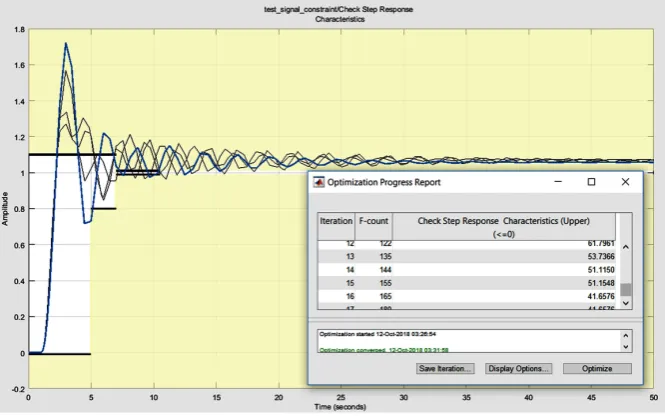Click the Optimize button
Image resolution: width=665 pixels, height=418 pixels.
[x=597, y=368]
